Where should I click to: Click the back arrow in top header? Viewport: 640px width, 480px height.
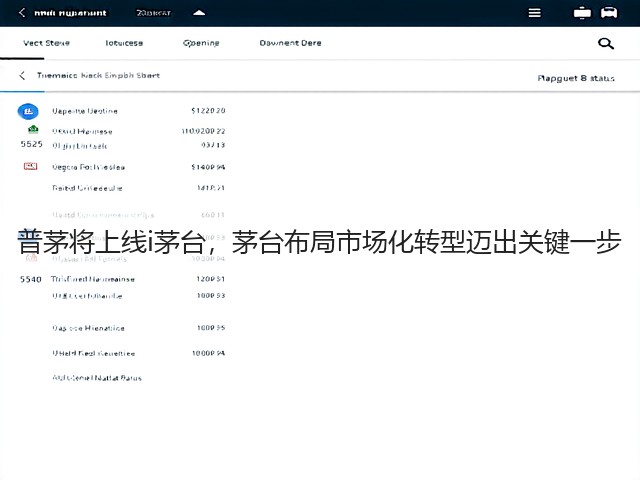(22, 13)
